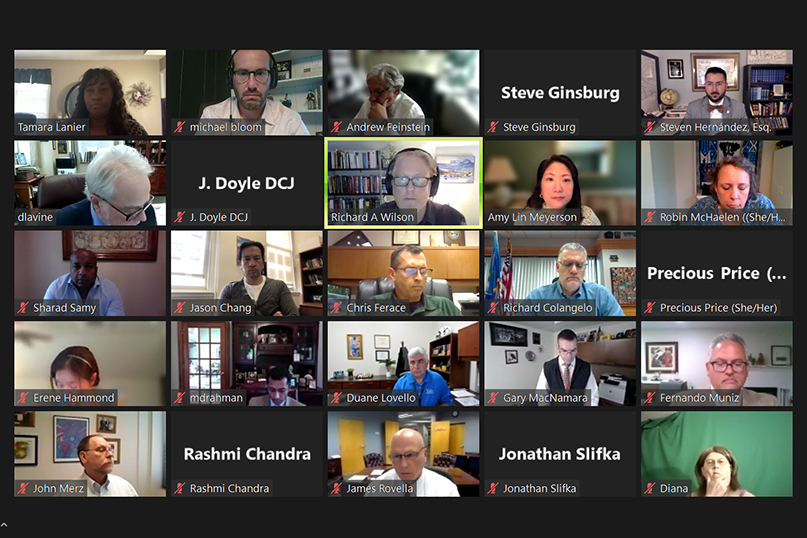The height and width of the screenshot is (538, 807).
Task: Expand the chevron arrow at bottom left corner
Action: 4,525
